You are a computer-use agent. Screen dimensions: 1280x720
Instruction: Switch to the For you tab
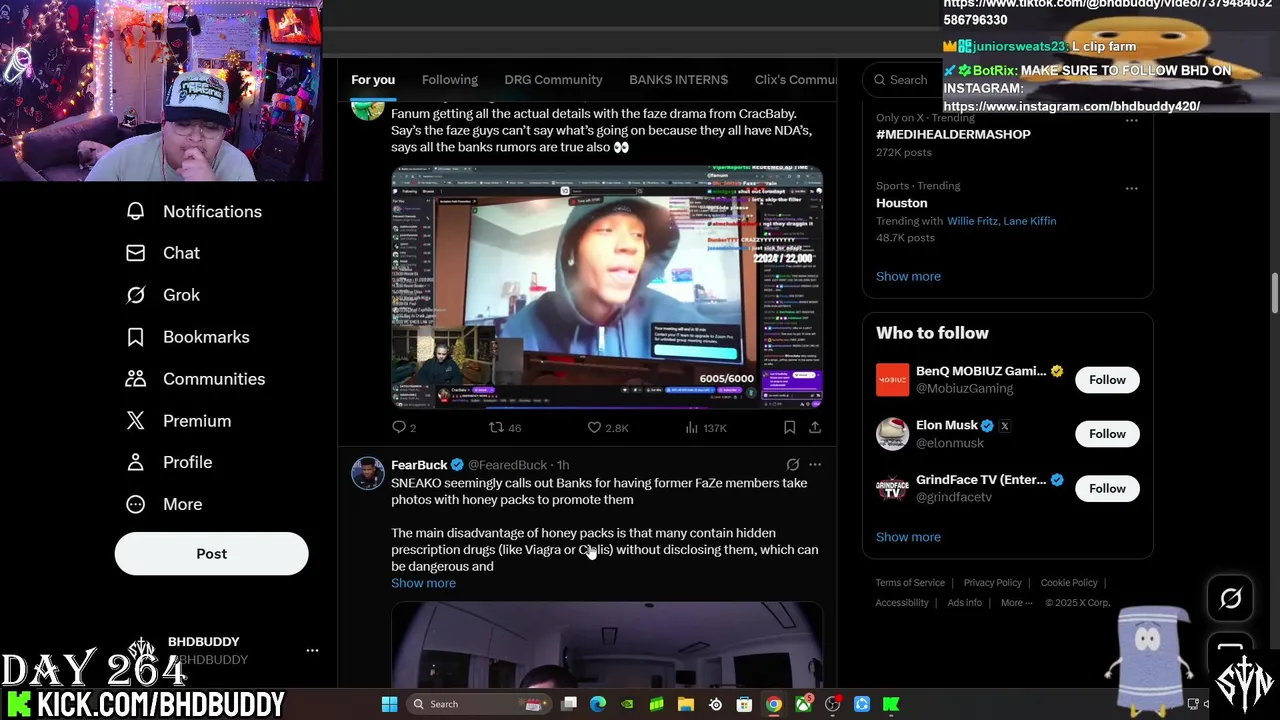click(373, 80)
